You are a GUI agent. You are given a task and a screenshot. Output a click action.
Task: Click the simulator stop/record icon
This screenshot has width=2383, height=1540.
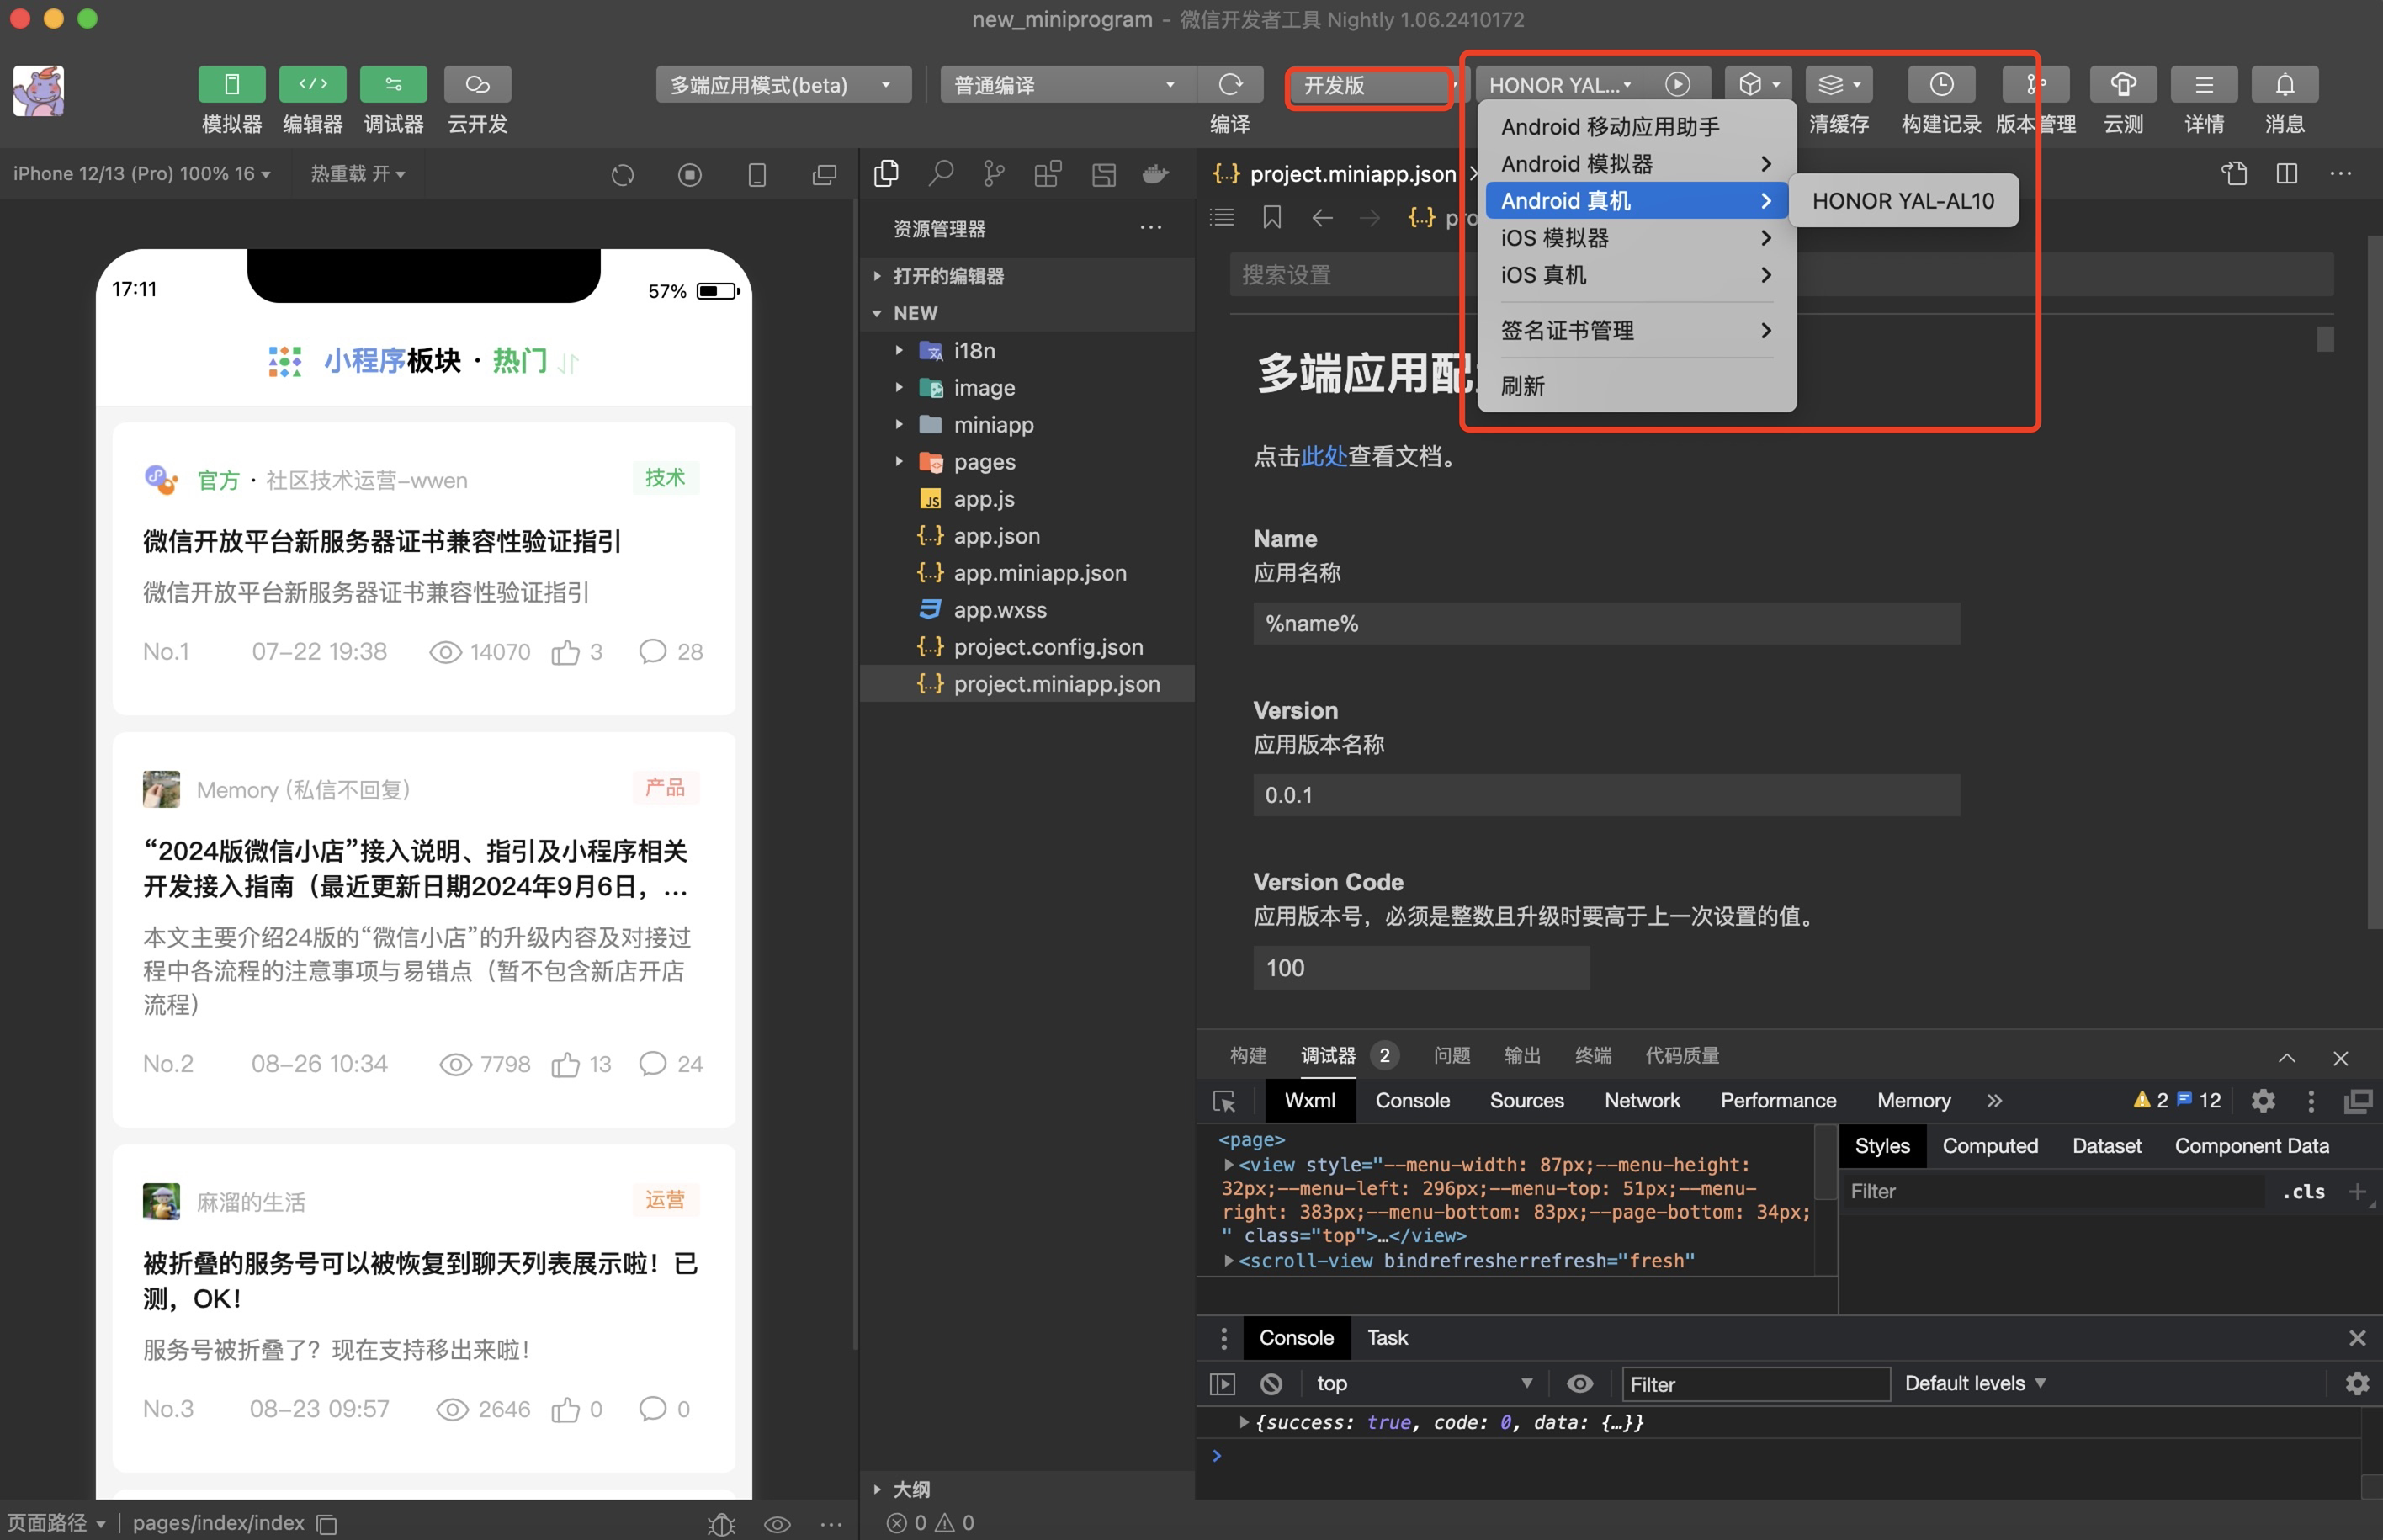click(x=689, y=176)
